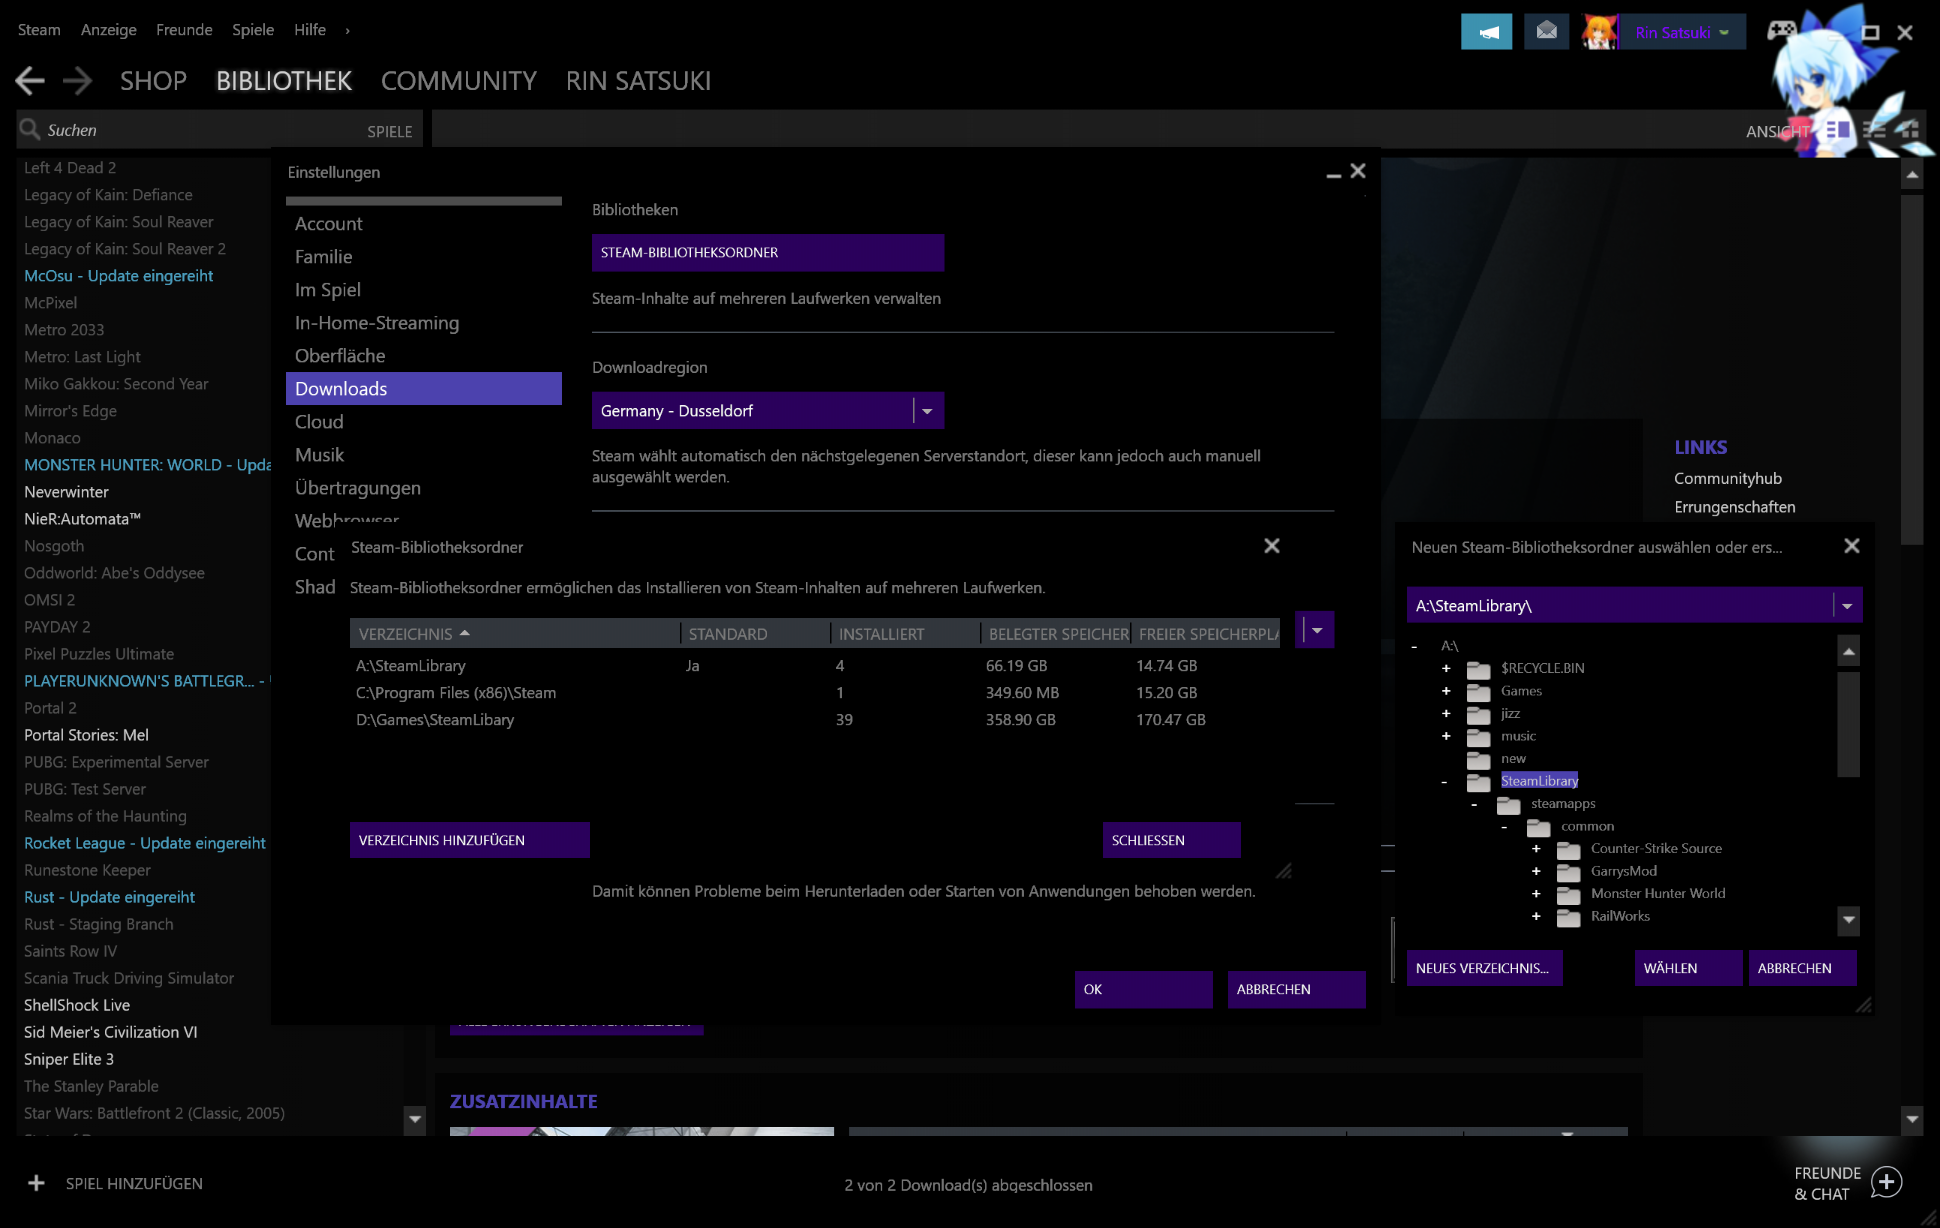Viewport: 1940px width, 1228px height.
Task: Click the Rin Satsuki avatar picture
Action: (1600, 32)
